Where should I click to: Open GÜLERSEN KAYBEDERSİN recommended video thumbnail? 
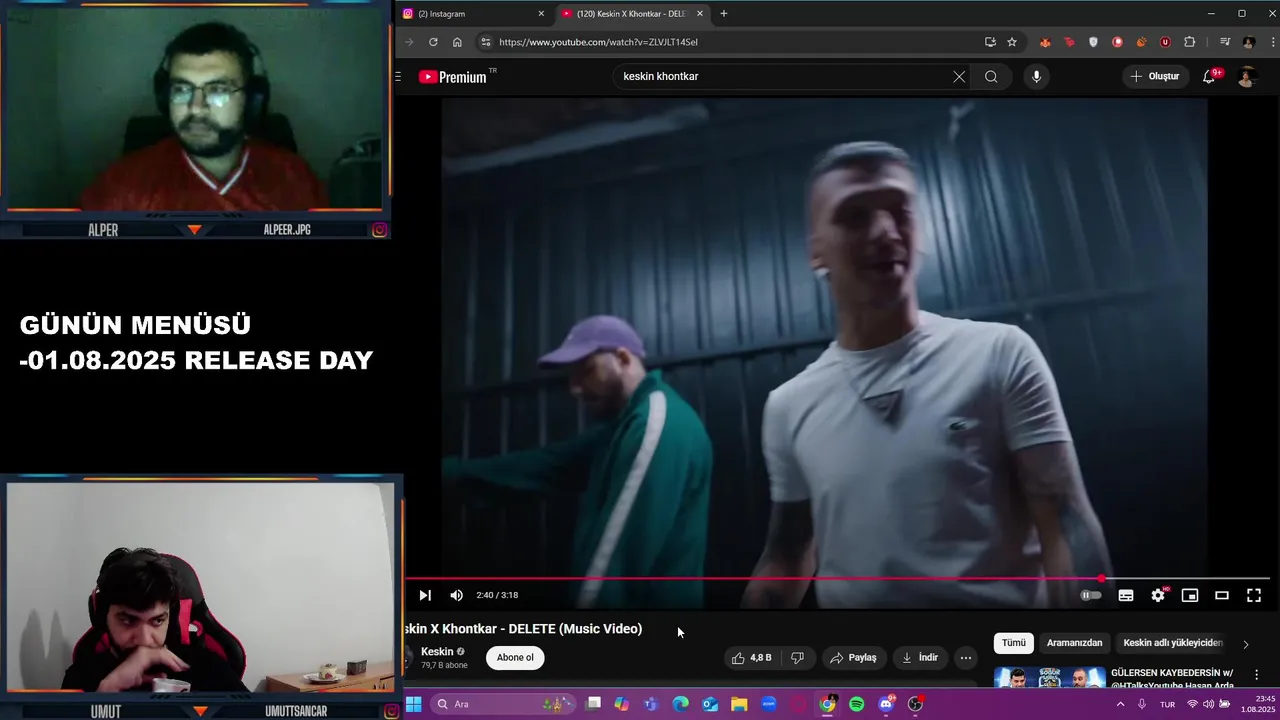click(1049, 678)
